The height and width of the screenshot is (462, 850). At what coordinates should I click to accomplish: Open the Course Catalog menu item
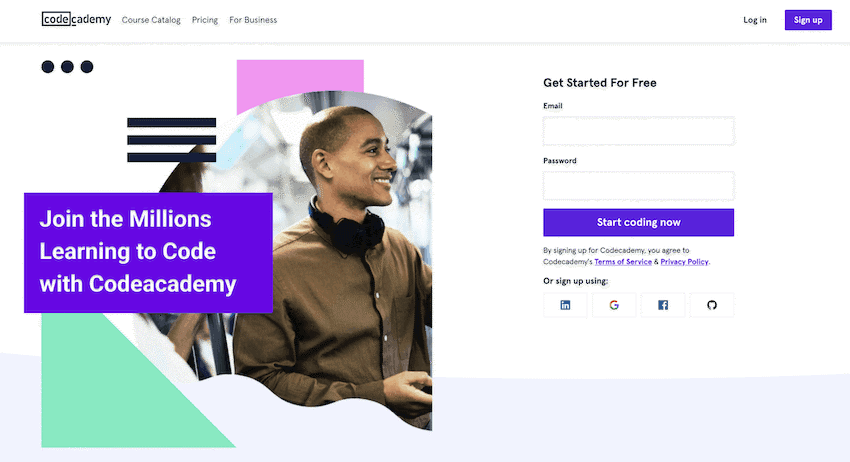[151, 20]
